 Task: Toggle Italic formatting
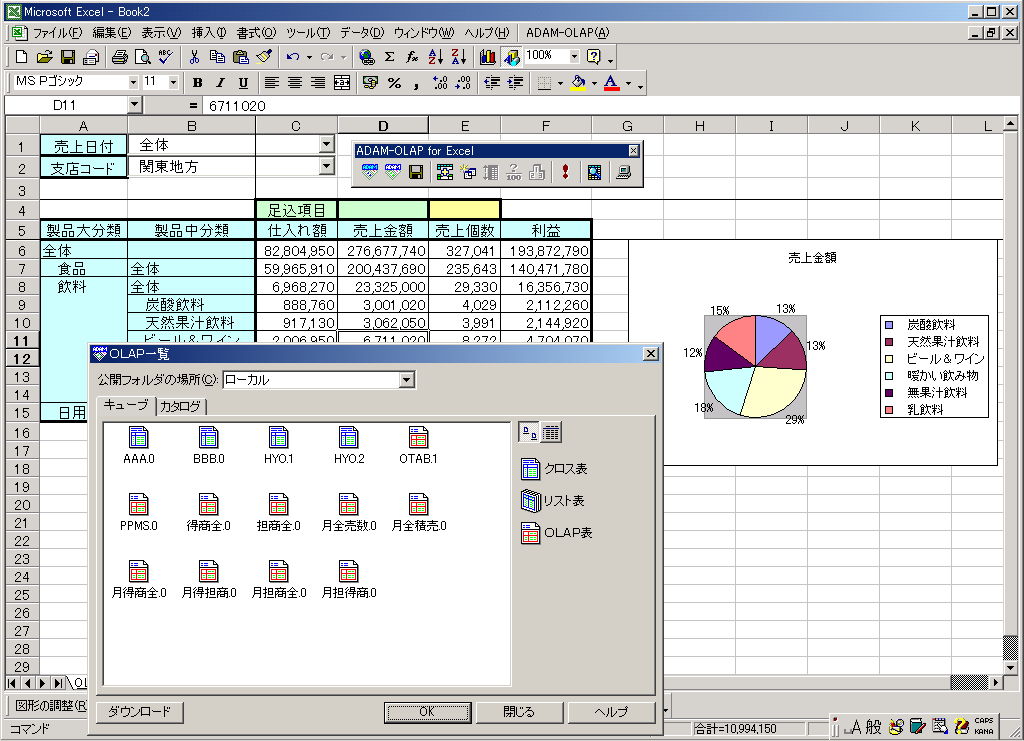(220, 82)
